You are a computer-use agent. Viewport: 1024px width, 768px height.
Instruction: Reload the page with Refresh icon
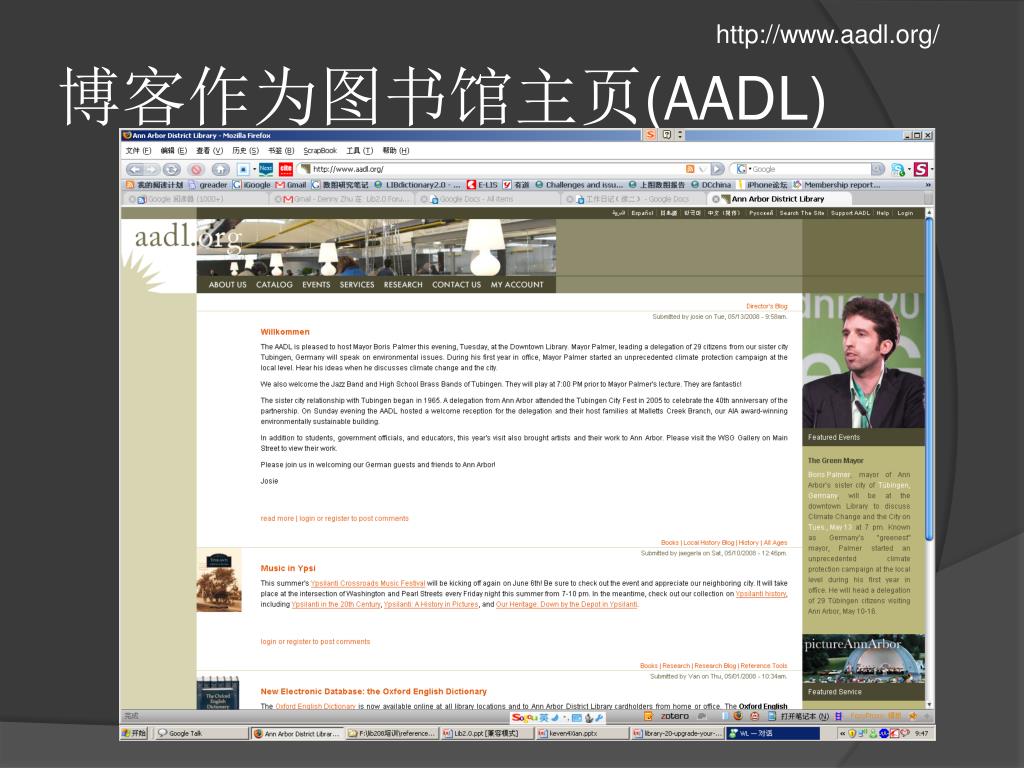click(x=172, y=169)
